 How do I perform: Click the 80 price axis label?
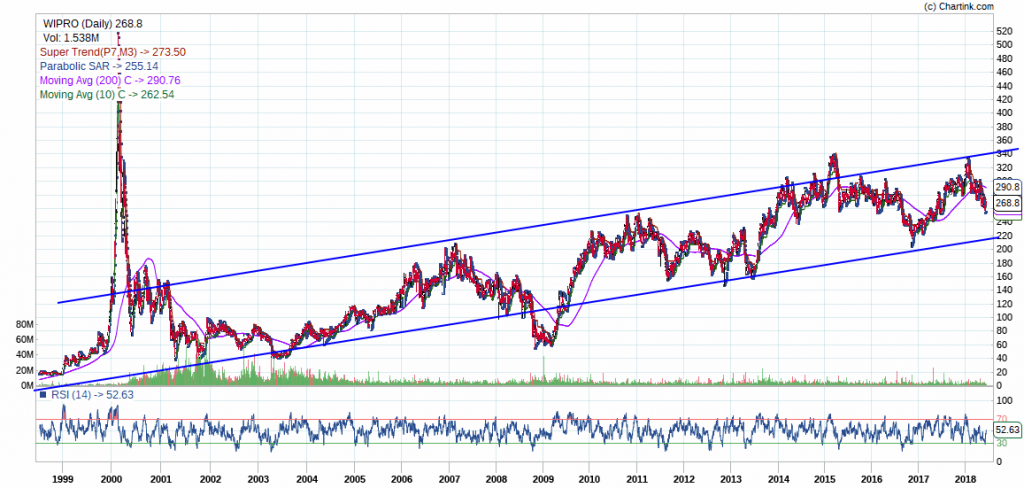(x=1000, y=331)
